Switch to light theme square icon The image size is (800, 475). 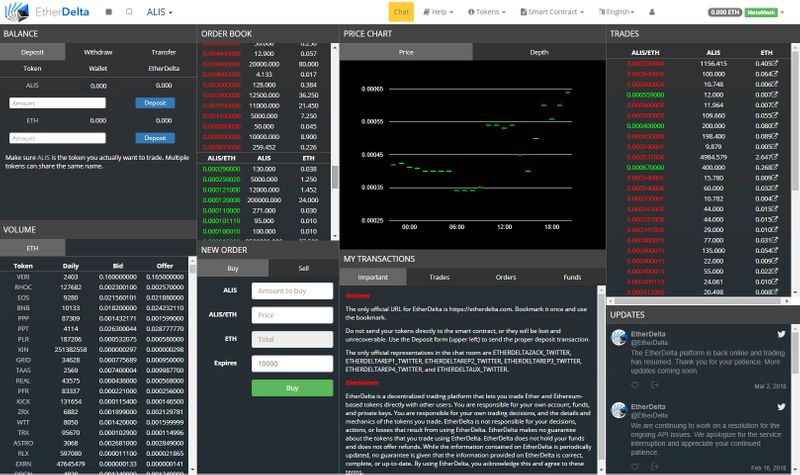pos(129,11)
